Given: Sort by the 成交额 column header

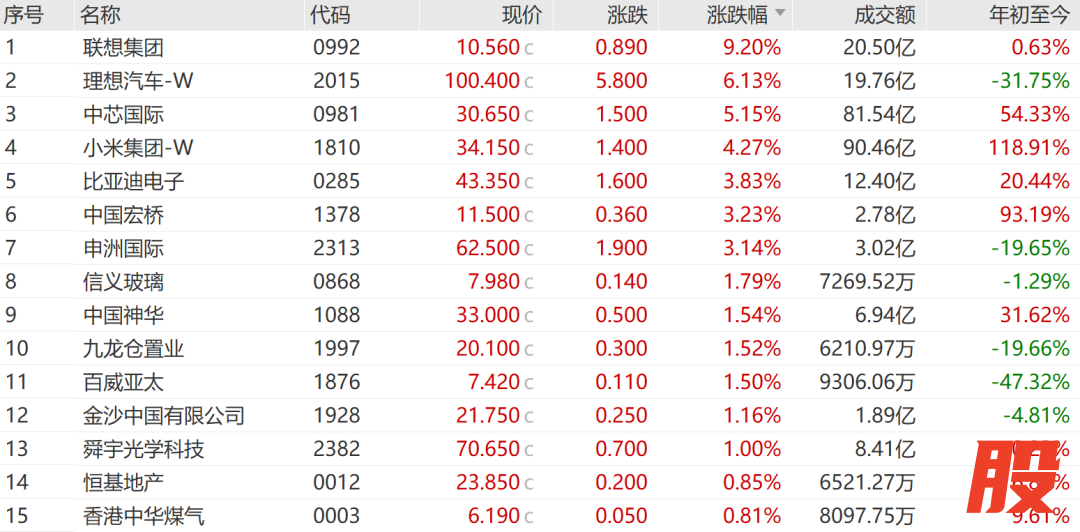Looking at the screenshot, I should point(884,14).
